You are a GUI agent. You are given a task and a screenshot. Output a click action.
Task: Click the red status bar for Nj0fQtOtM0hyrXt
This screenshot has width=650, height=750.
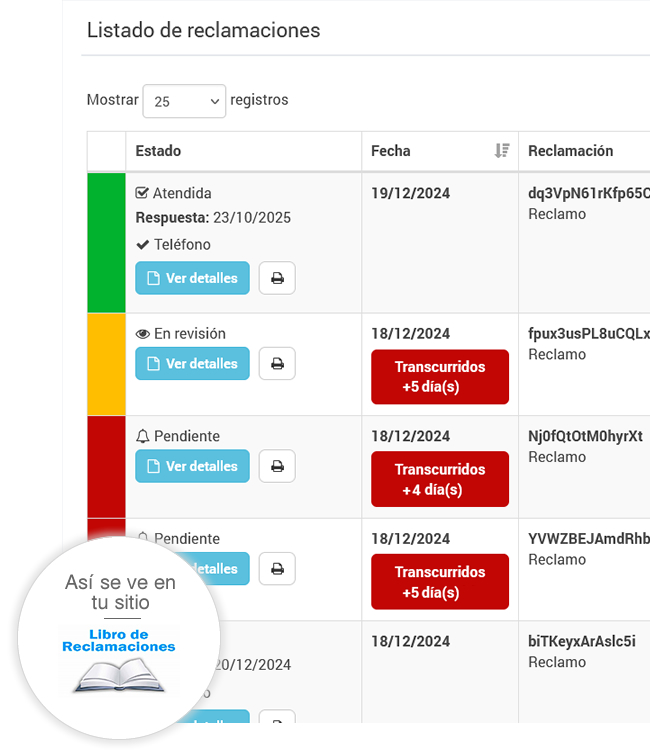107,467
